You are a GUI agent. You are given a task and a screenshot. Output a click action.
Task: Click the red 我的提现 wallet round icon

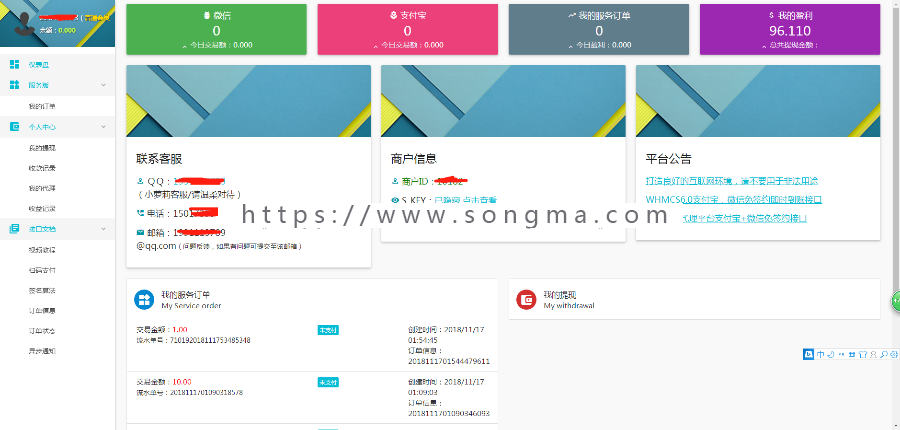(526, 300)
